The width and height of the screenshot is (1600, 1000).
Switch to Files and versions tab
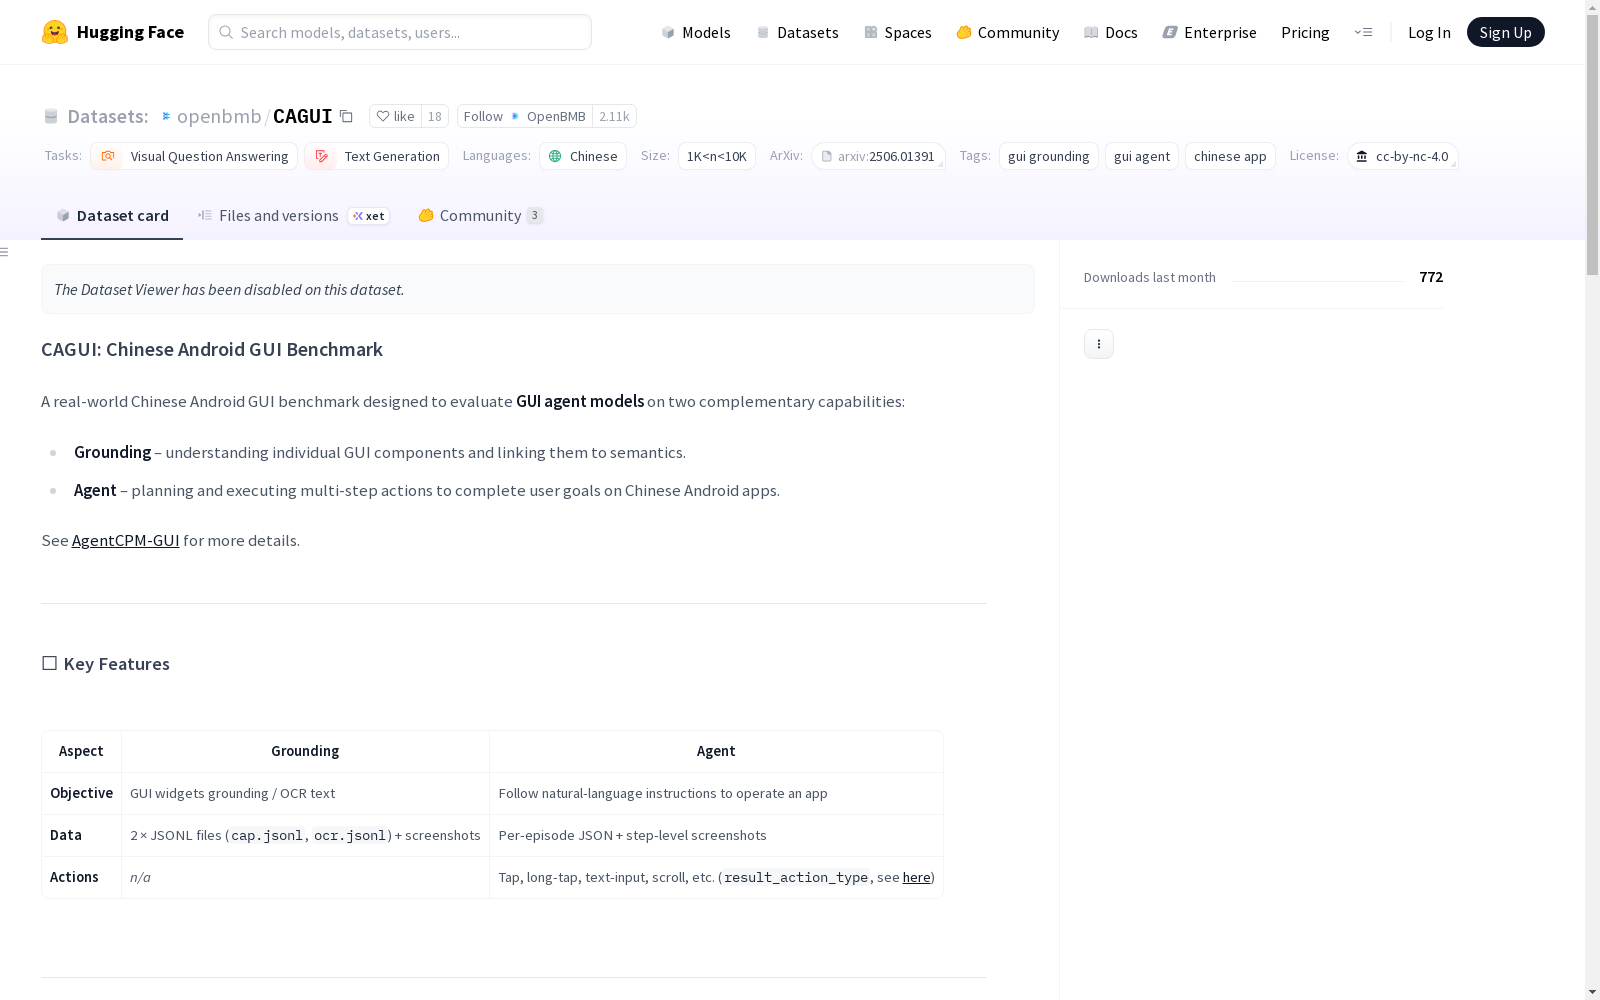(x=293, y=215)
